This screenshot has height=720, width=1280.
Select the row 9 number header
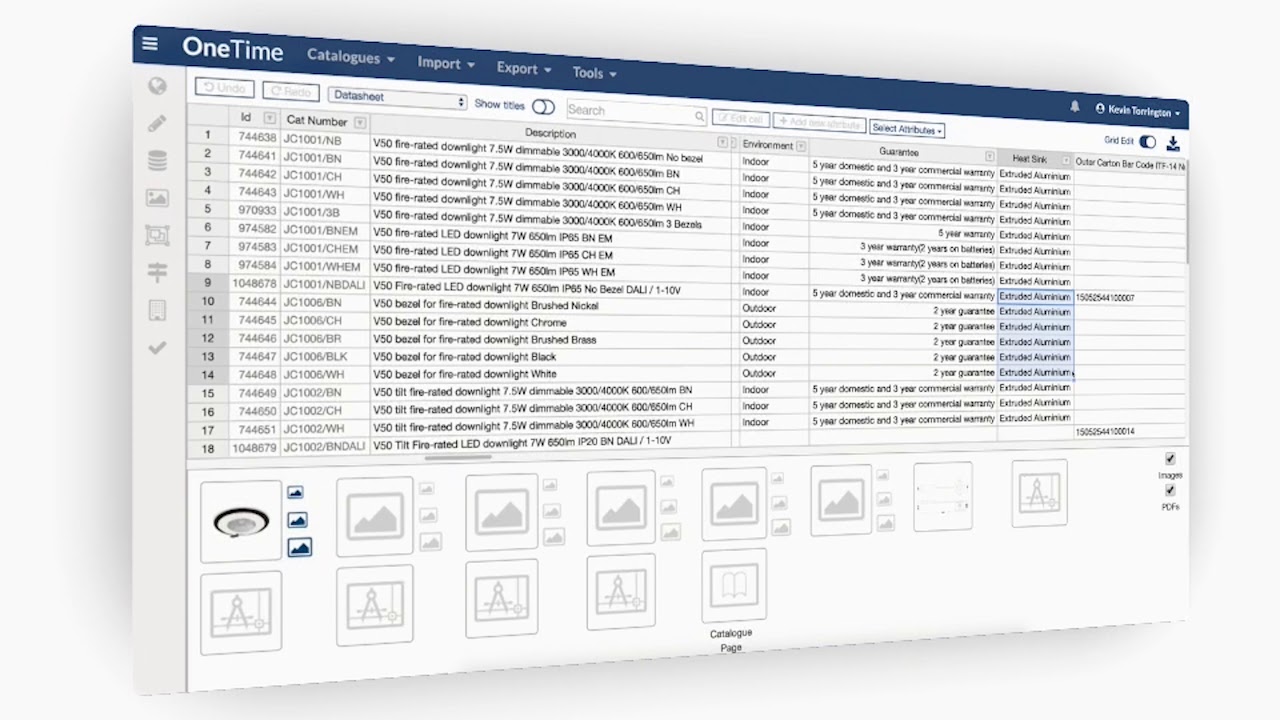click(x=207, y=283)
